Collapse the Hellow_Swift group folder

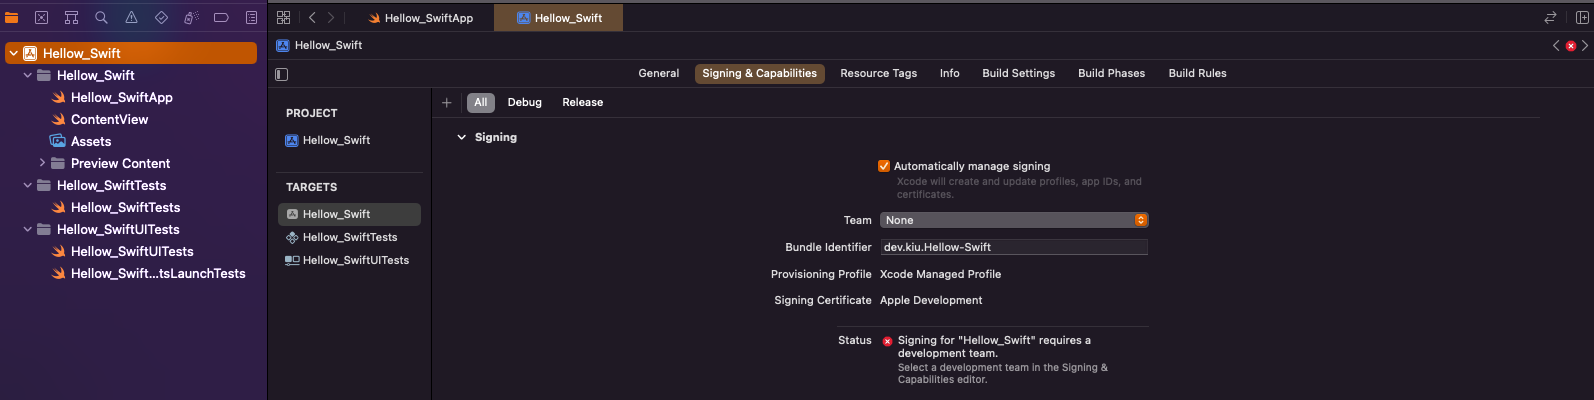pyautogui.click(x=28, y=75)
